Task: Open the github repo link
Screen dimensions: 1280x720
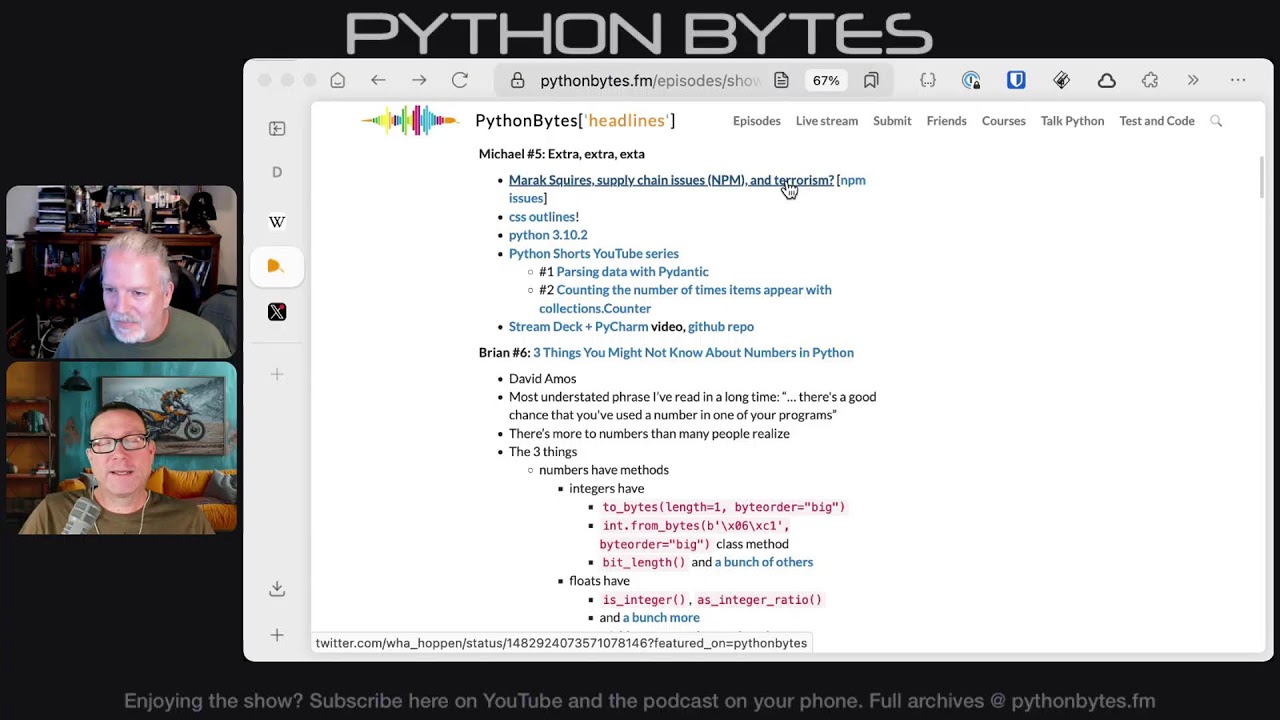Action: [x=721, y=327]
